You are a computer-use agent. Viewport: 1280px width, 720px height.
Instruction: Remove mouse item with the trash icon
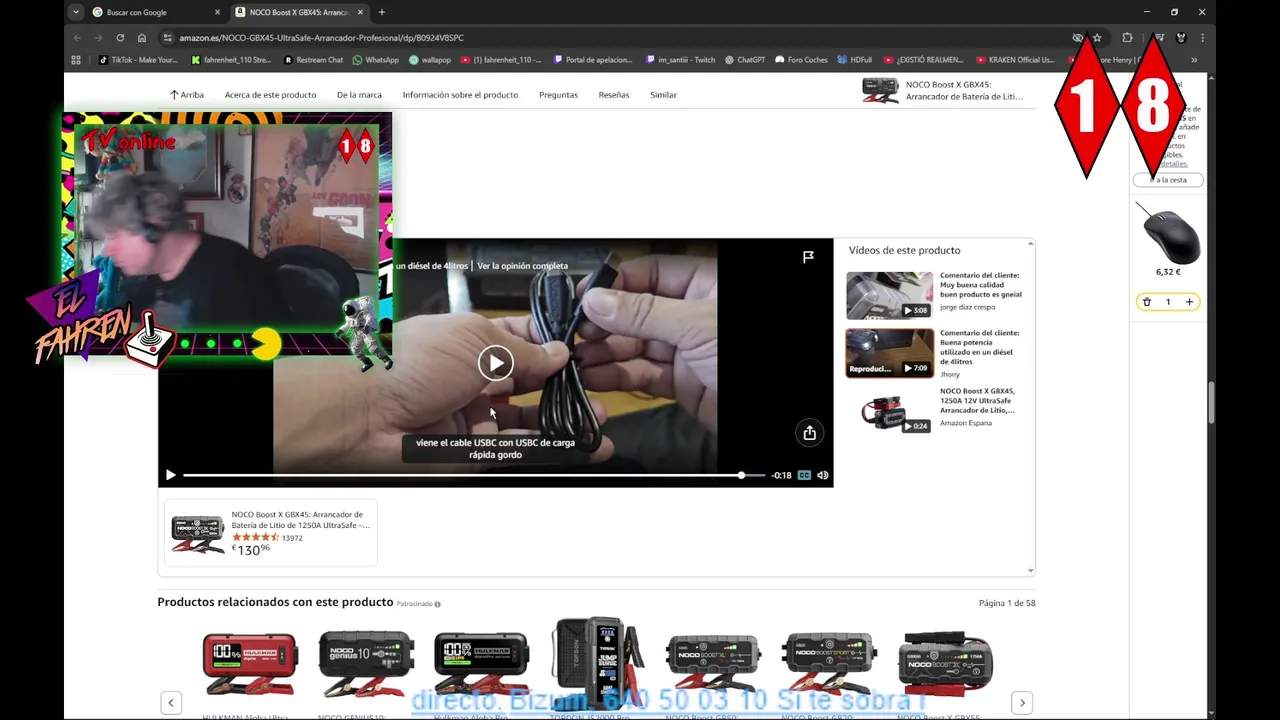[1147, 302]
